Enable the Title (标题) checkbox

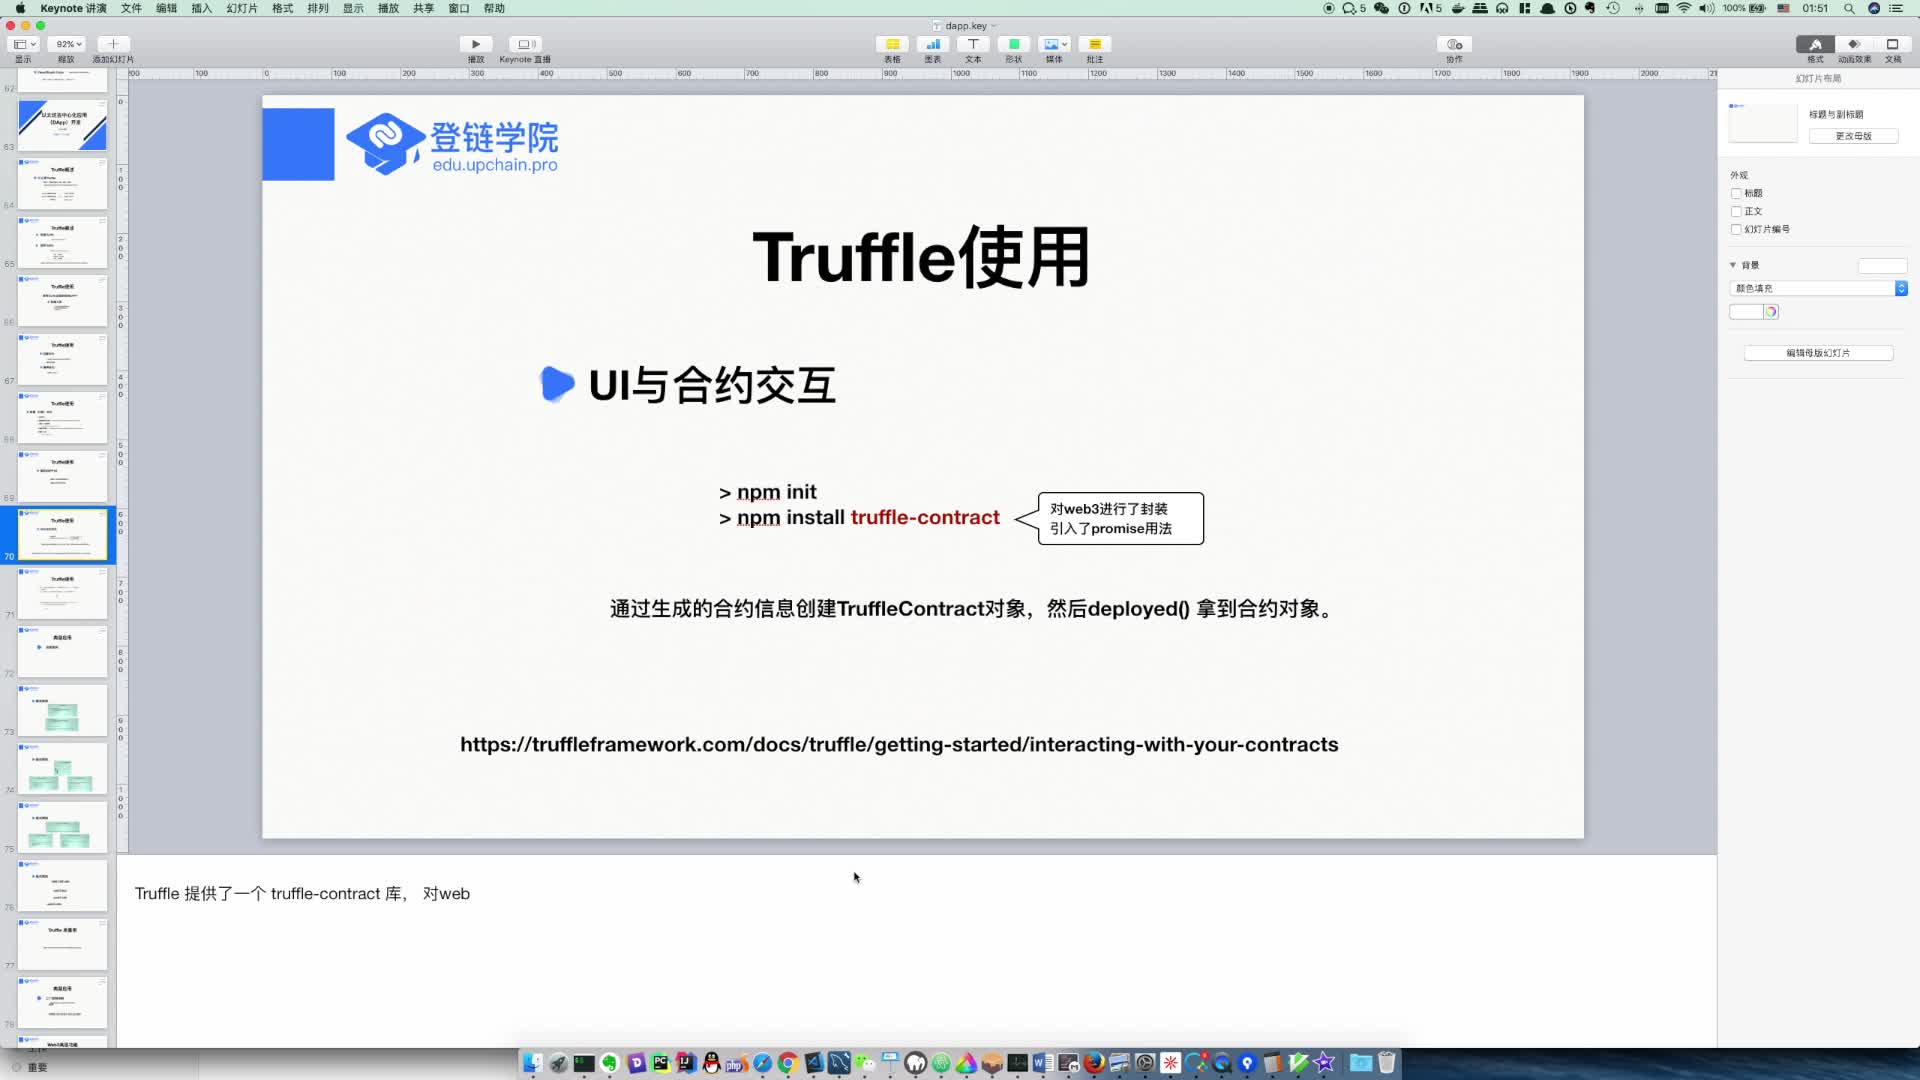[x=1736, y=193]
